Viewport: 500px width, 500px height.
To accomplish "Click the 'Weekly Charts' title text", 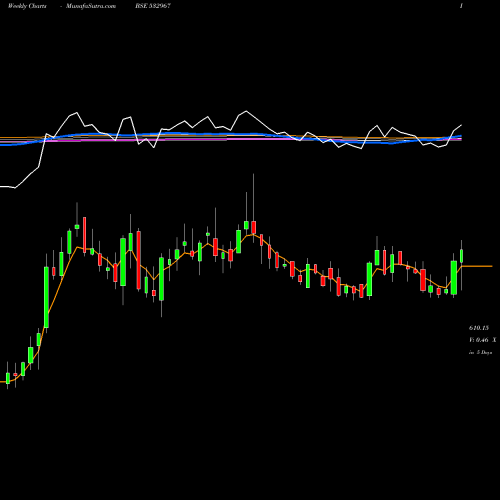I will point(27,6).
